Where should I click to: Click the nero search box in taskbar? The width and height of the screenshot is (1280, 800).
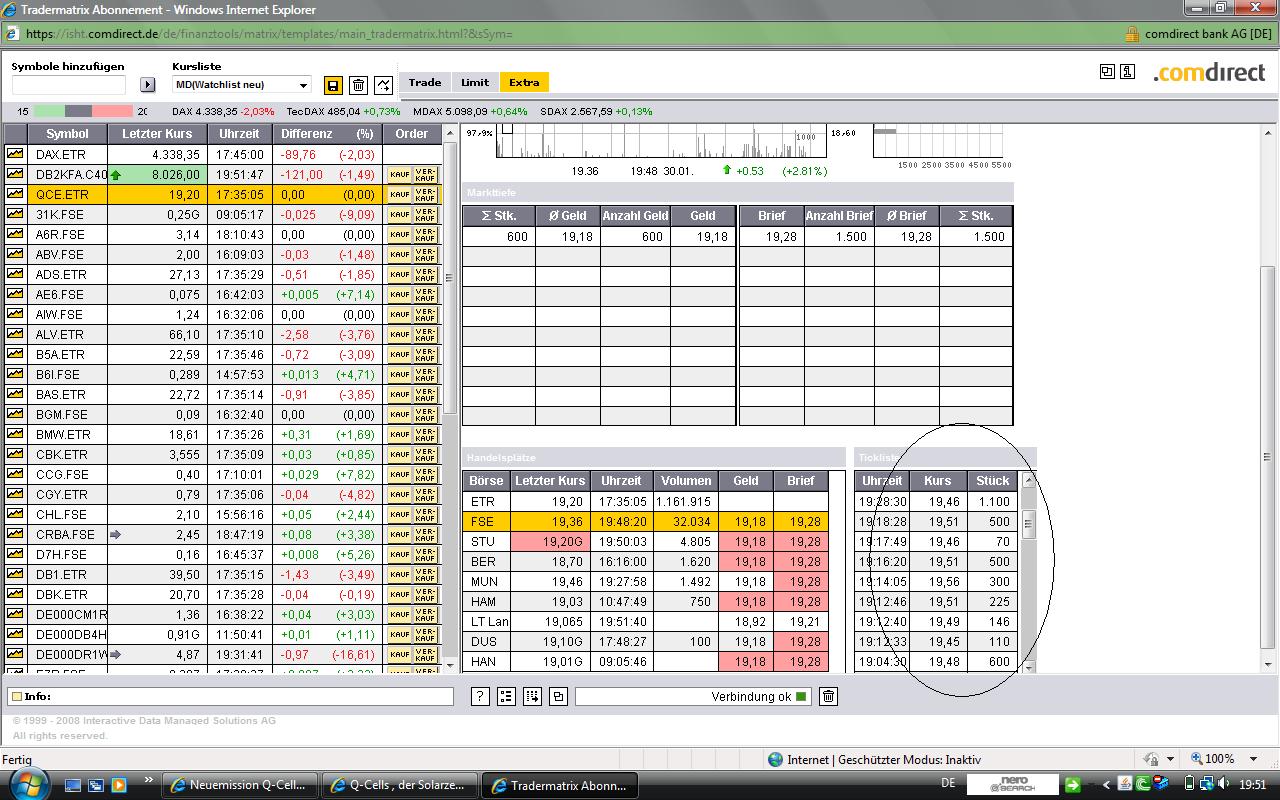click(x=1012, y=785)
